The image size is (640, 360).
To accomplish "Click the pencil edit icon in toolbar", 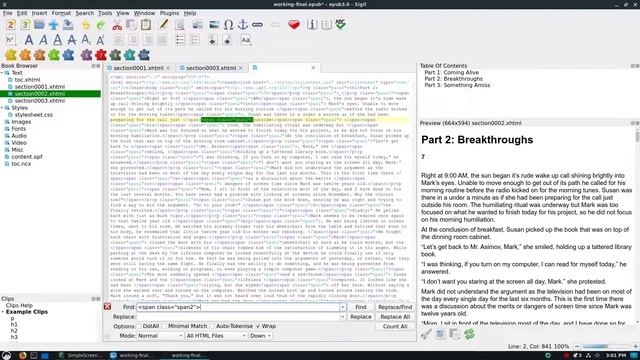I will 164,25.
